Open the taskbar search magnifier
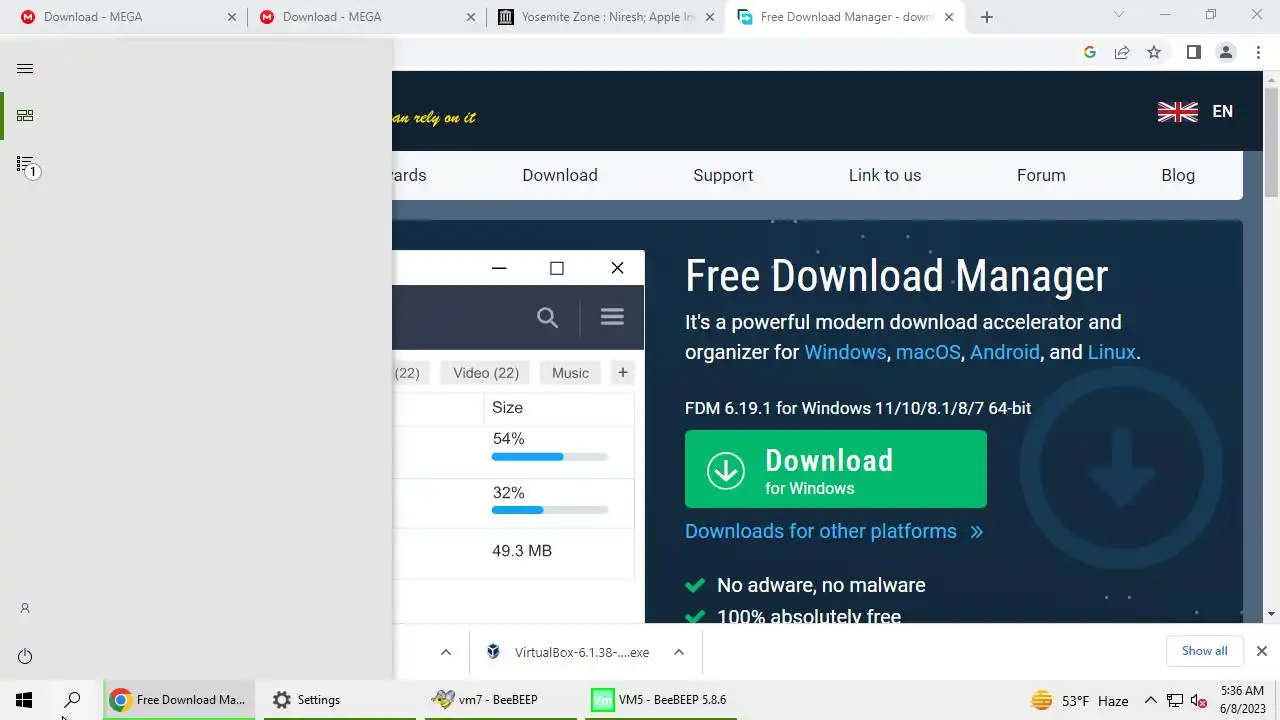This screenshot has height=720, width=1280. pos(72,700)
